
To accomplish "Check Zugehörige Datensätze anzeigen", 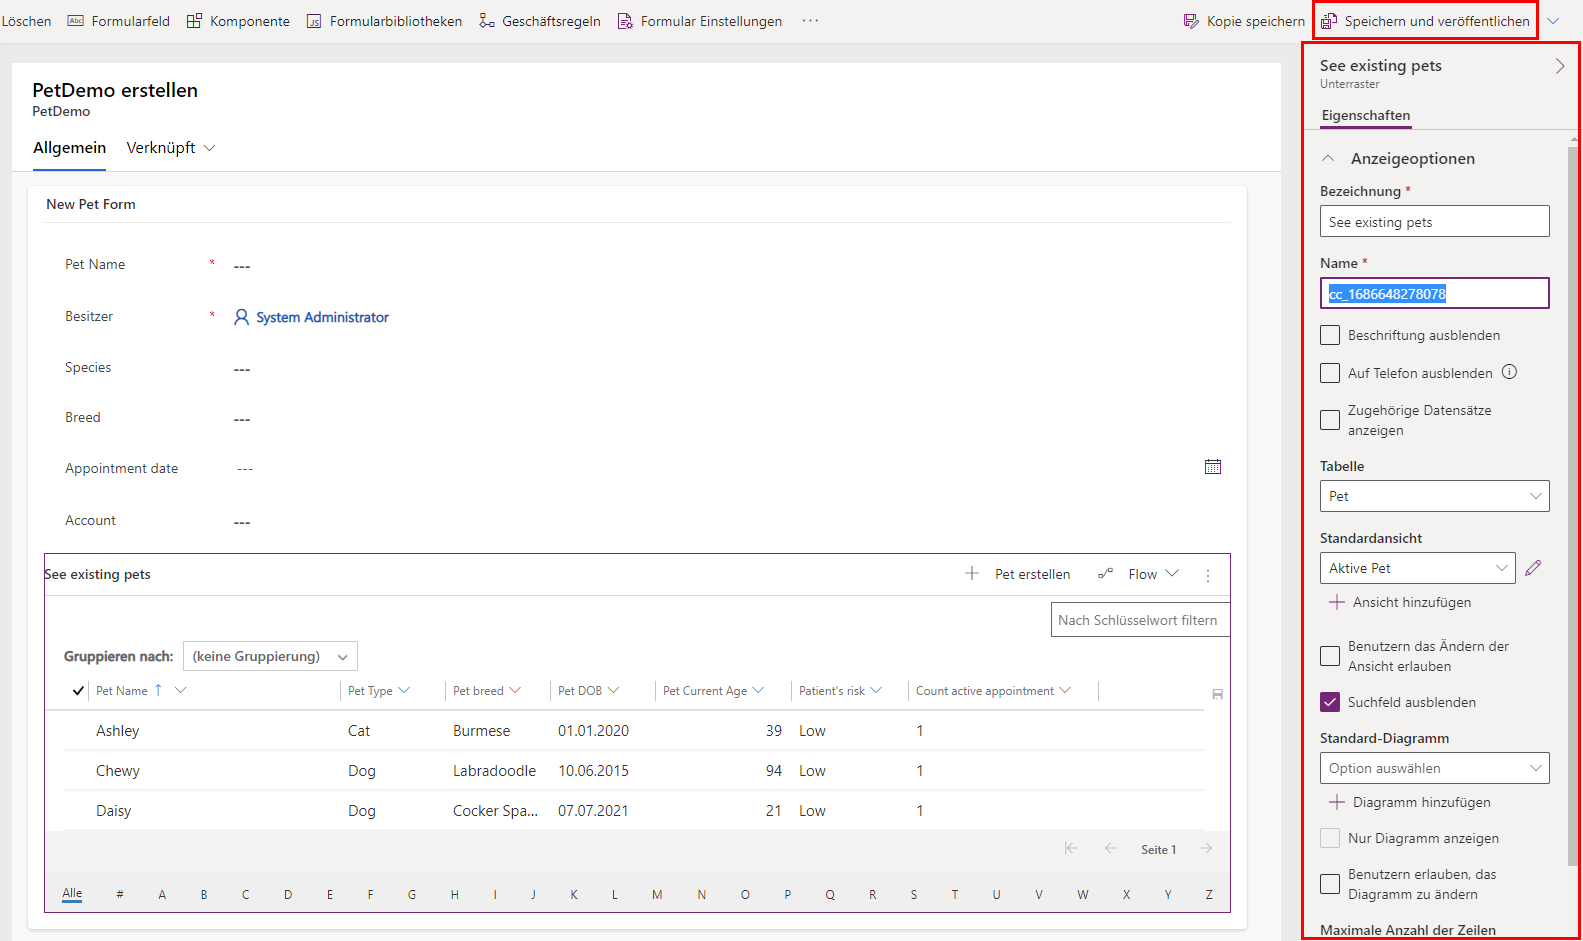I will tap(1330, 420).
